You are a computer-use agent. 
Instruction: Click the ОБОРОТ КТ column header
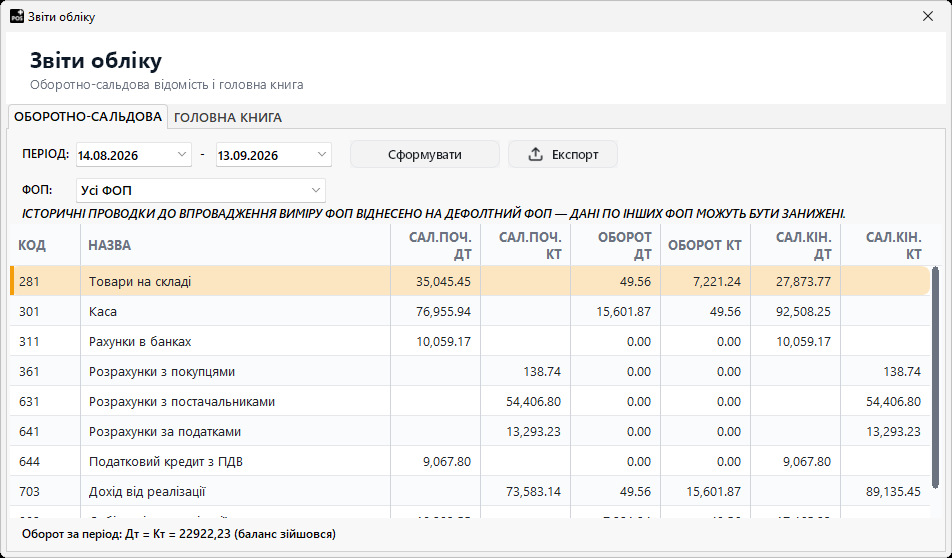(x=705, y=245)
